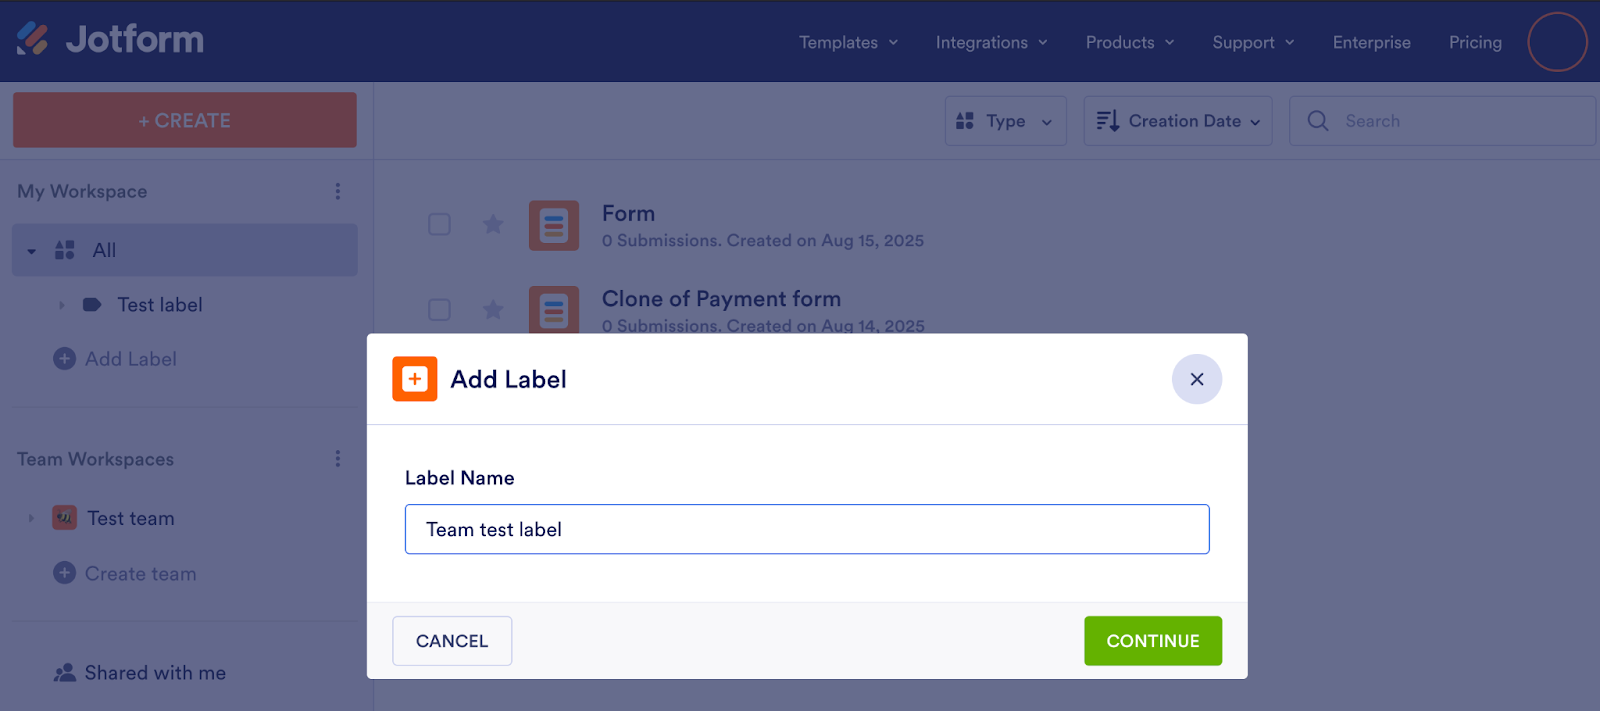Viewport: 1600px width, 711px height.
Task: Open the user profile avatar
Action: 1556,42
